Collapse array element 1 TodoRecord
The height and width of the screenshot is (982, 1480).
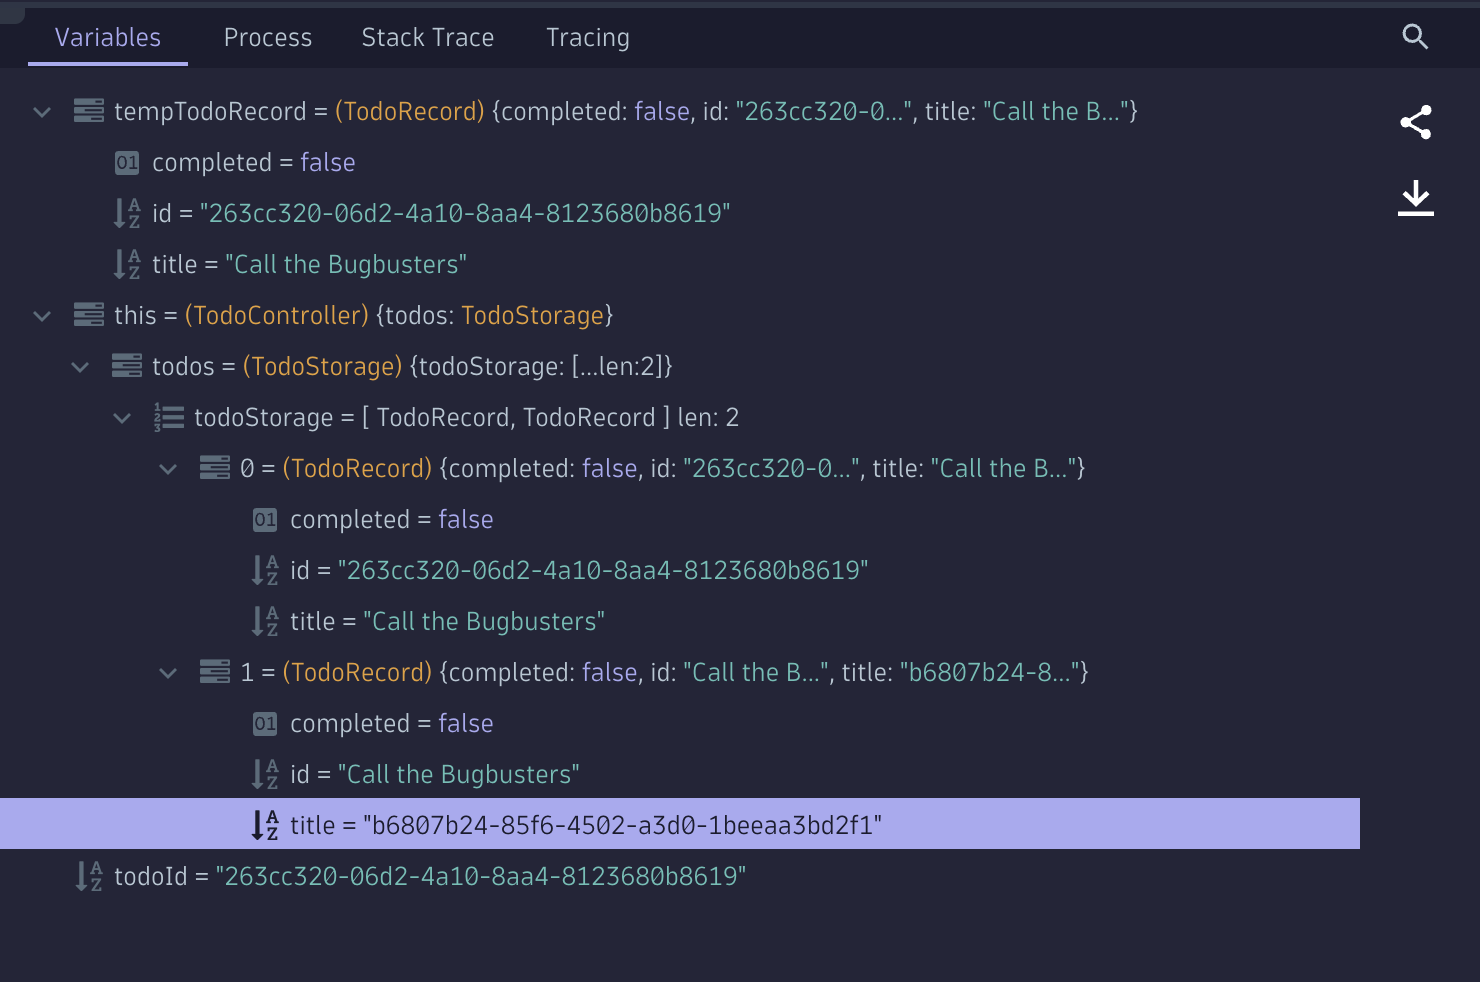168,673
